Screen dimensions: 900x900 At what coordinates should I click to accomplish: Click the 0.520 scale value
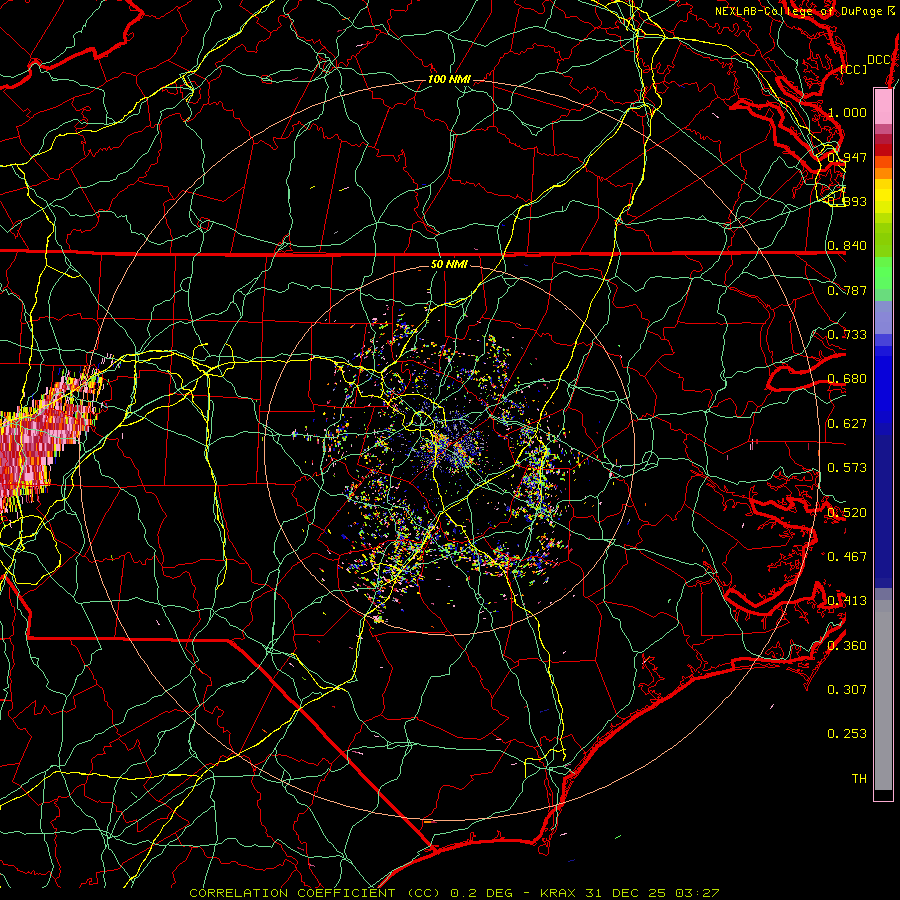pos(847,512)
